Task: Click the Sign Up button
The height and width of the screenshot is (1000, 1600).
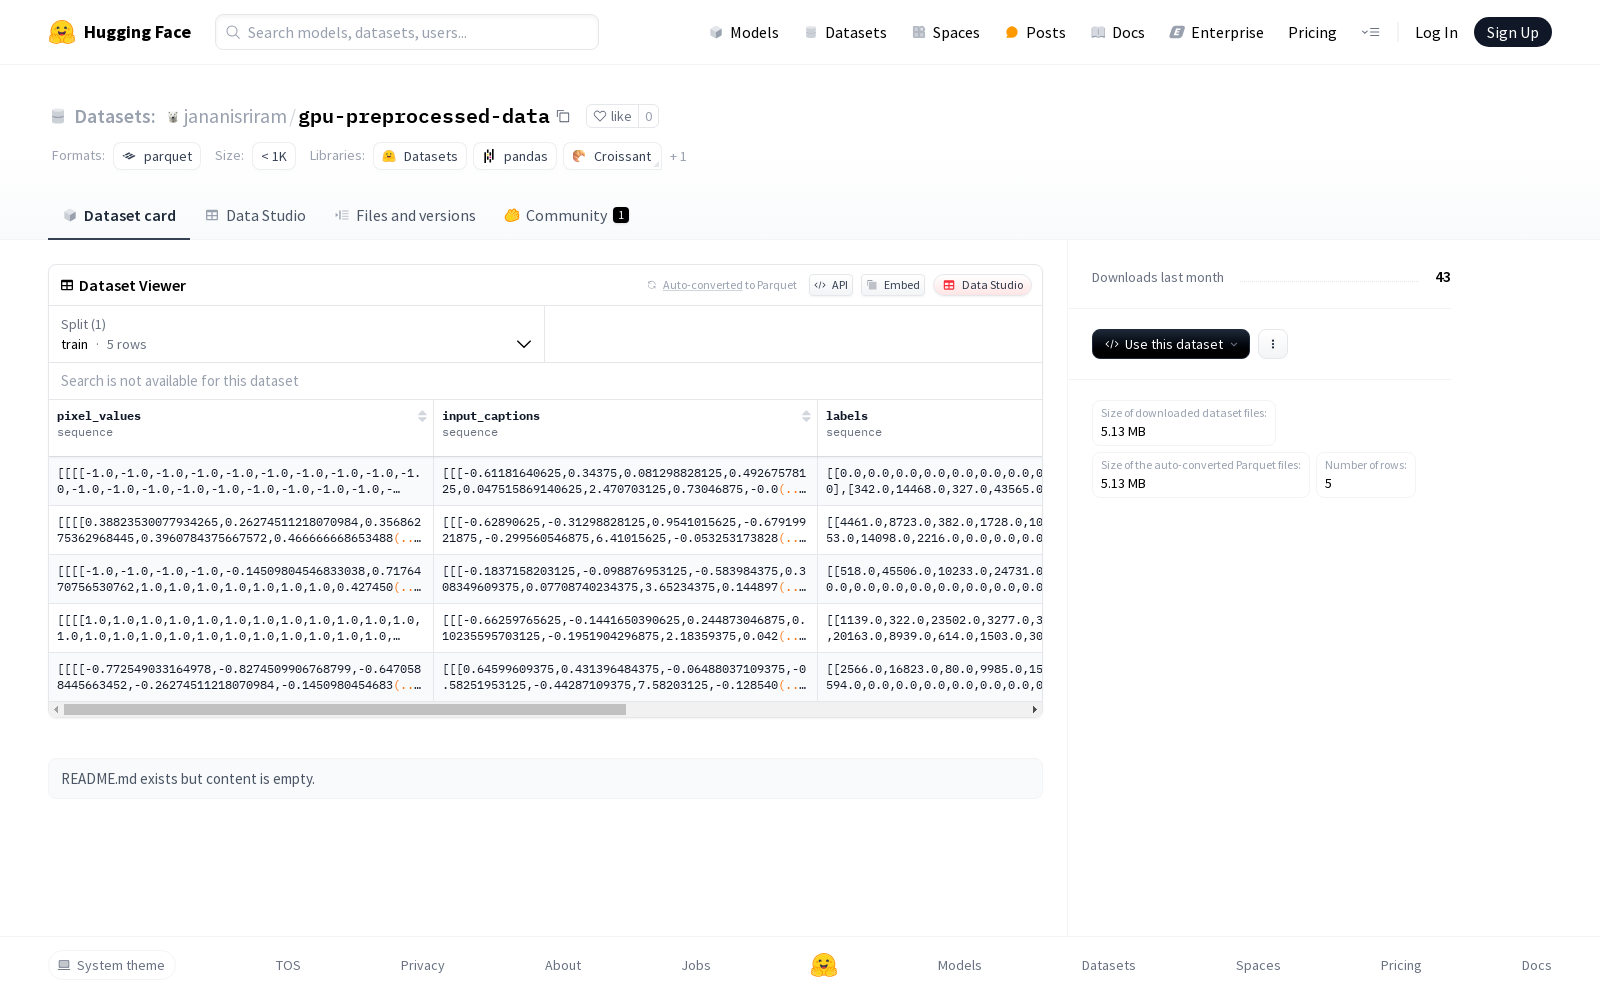Action: (1512, 32)
